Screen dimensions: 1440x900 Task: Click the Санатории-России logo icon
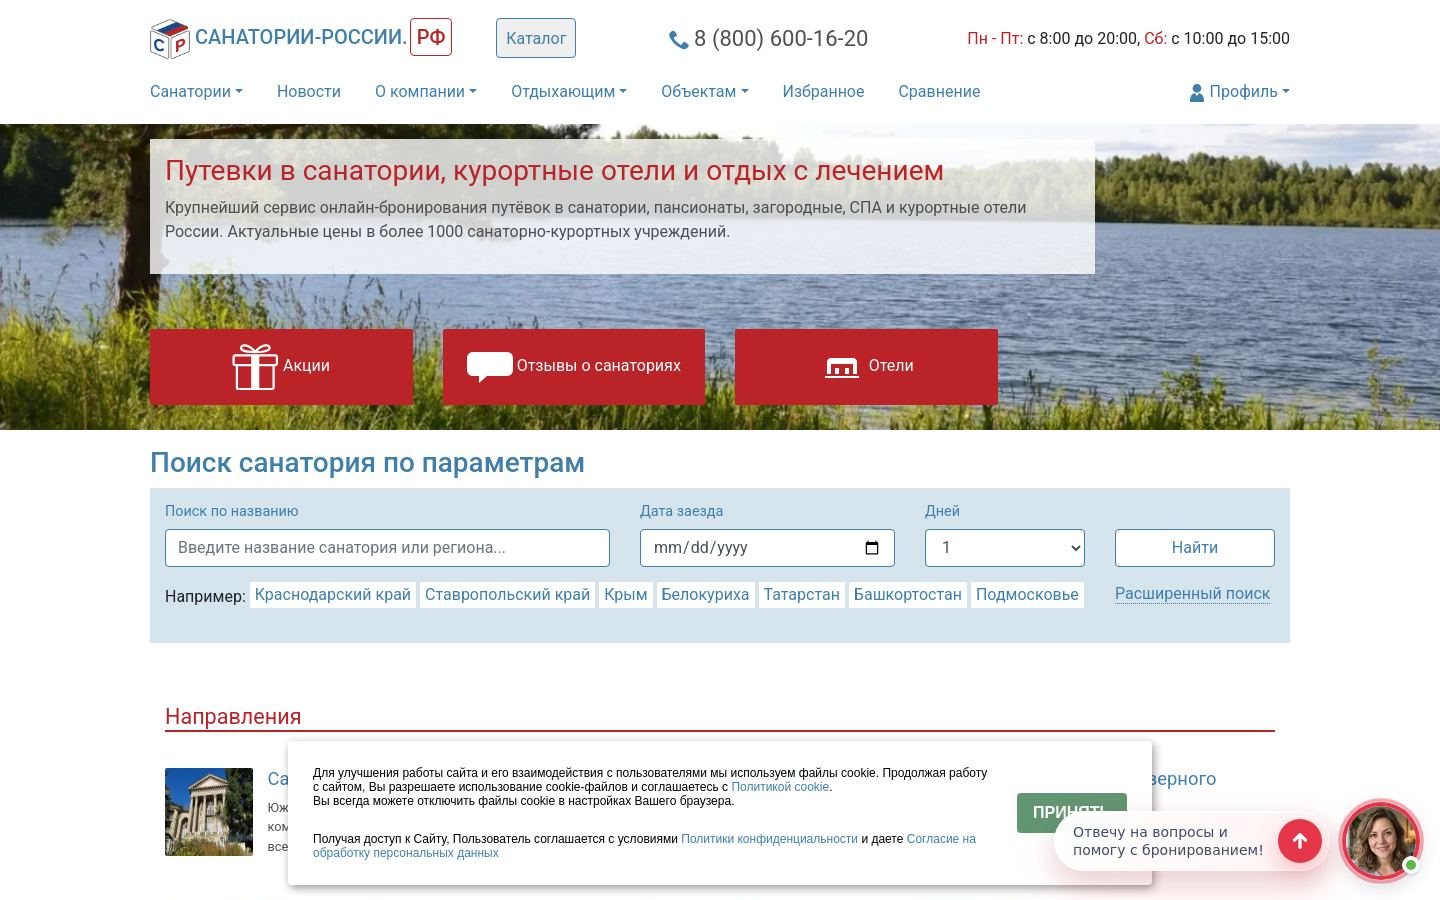169,39
